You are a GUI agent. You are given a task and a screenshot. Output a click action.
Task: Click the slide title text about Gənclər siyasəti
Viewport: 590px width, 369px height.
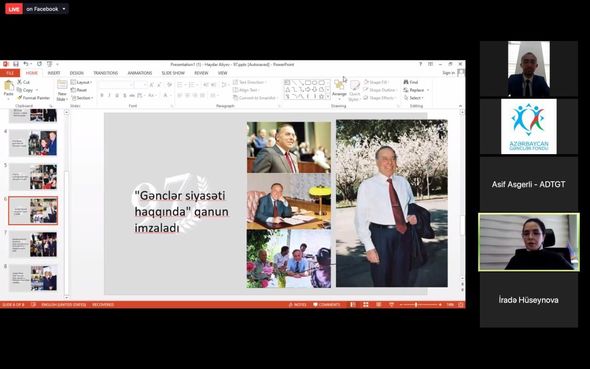(x=182, y=212)
